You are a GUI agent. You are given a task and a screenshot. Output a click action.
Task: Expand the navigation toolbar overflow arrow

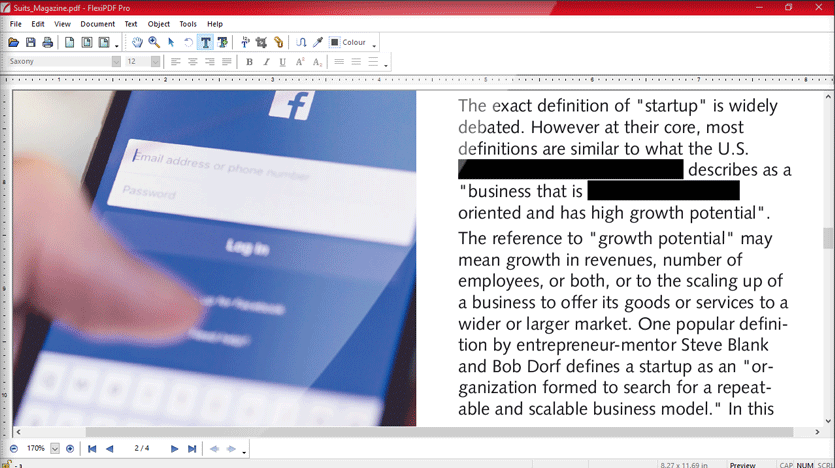(x=244, y=452)
